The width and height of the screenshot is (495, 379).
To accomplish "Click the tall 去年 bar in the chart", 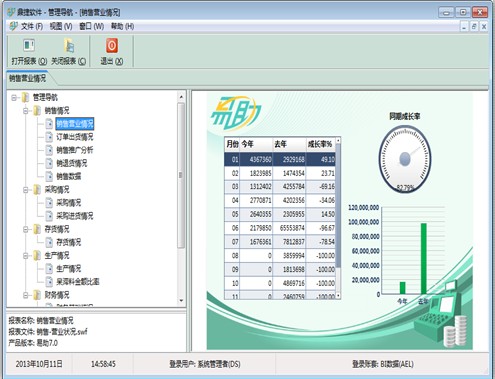I will tap(424, 259).
